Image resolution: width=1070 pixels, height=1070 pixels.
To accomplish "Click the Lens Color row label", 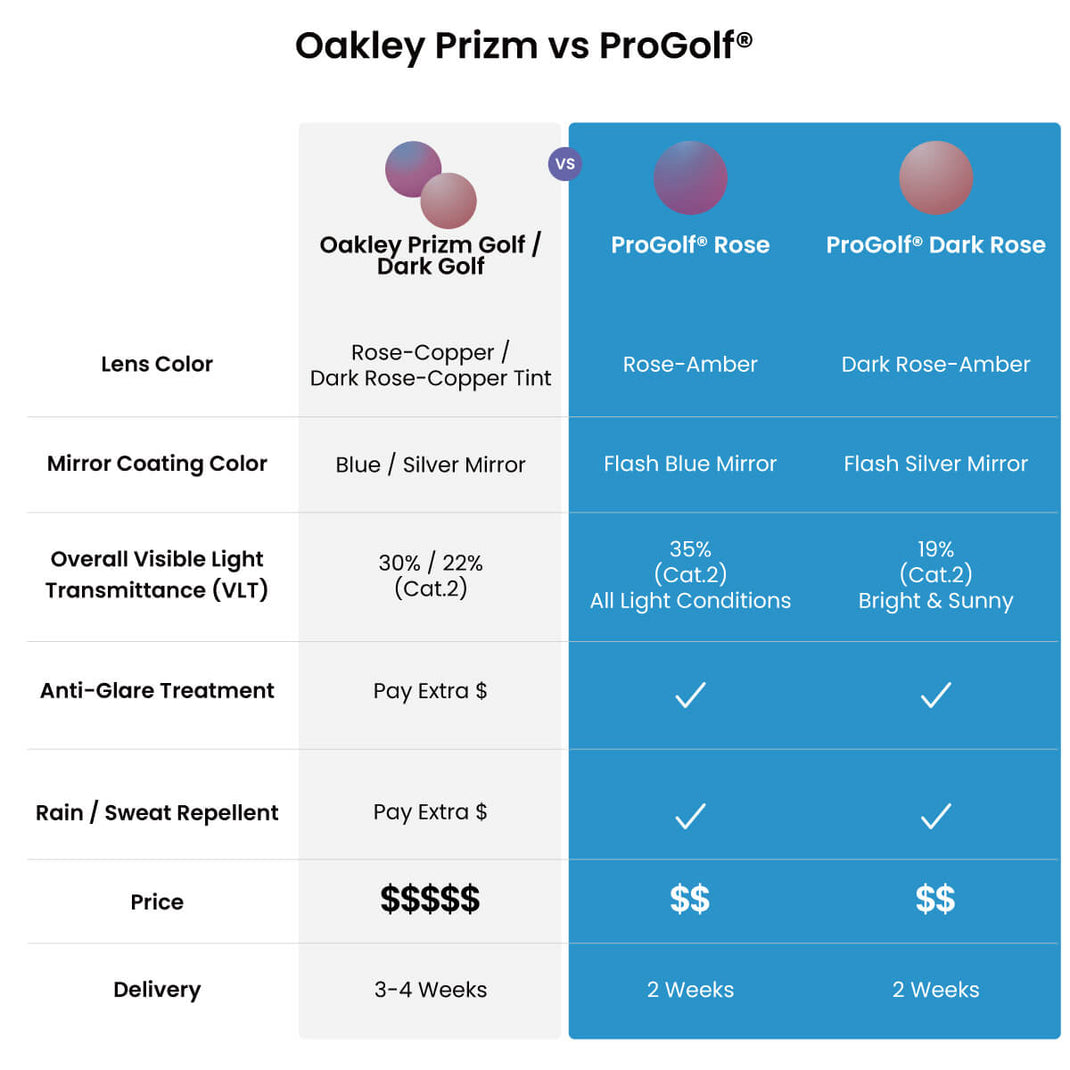I will (157, 364).
